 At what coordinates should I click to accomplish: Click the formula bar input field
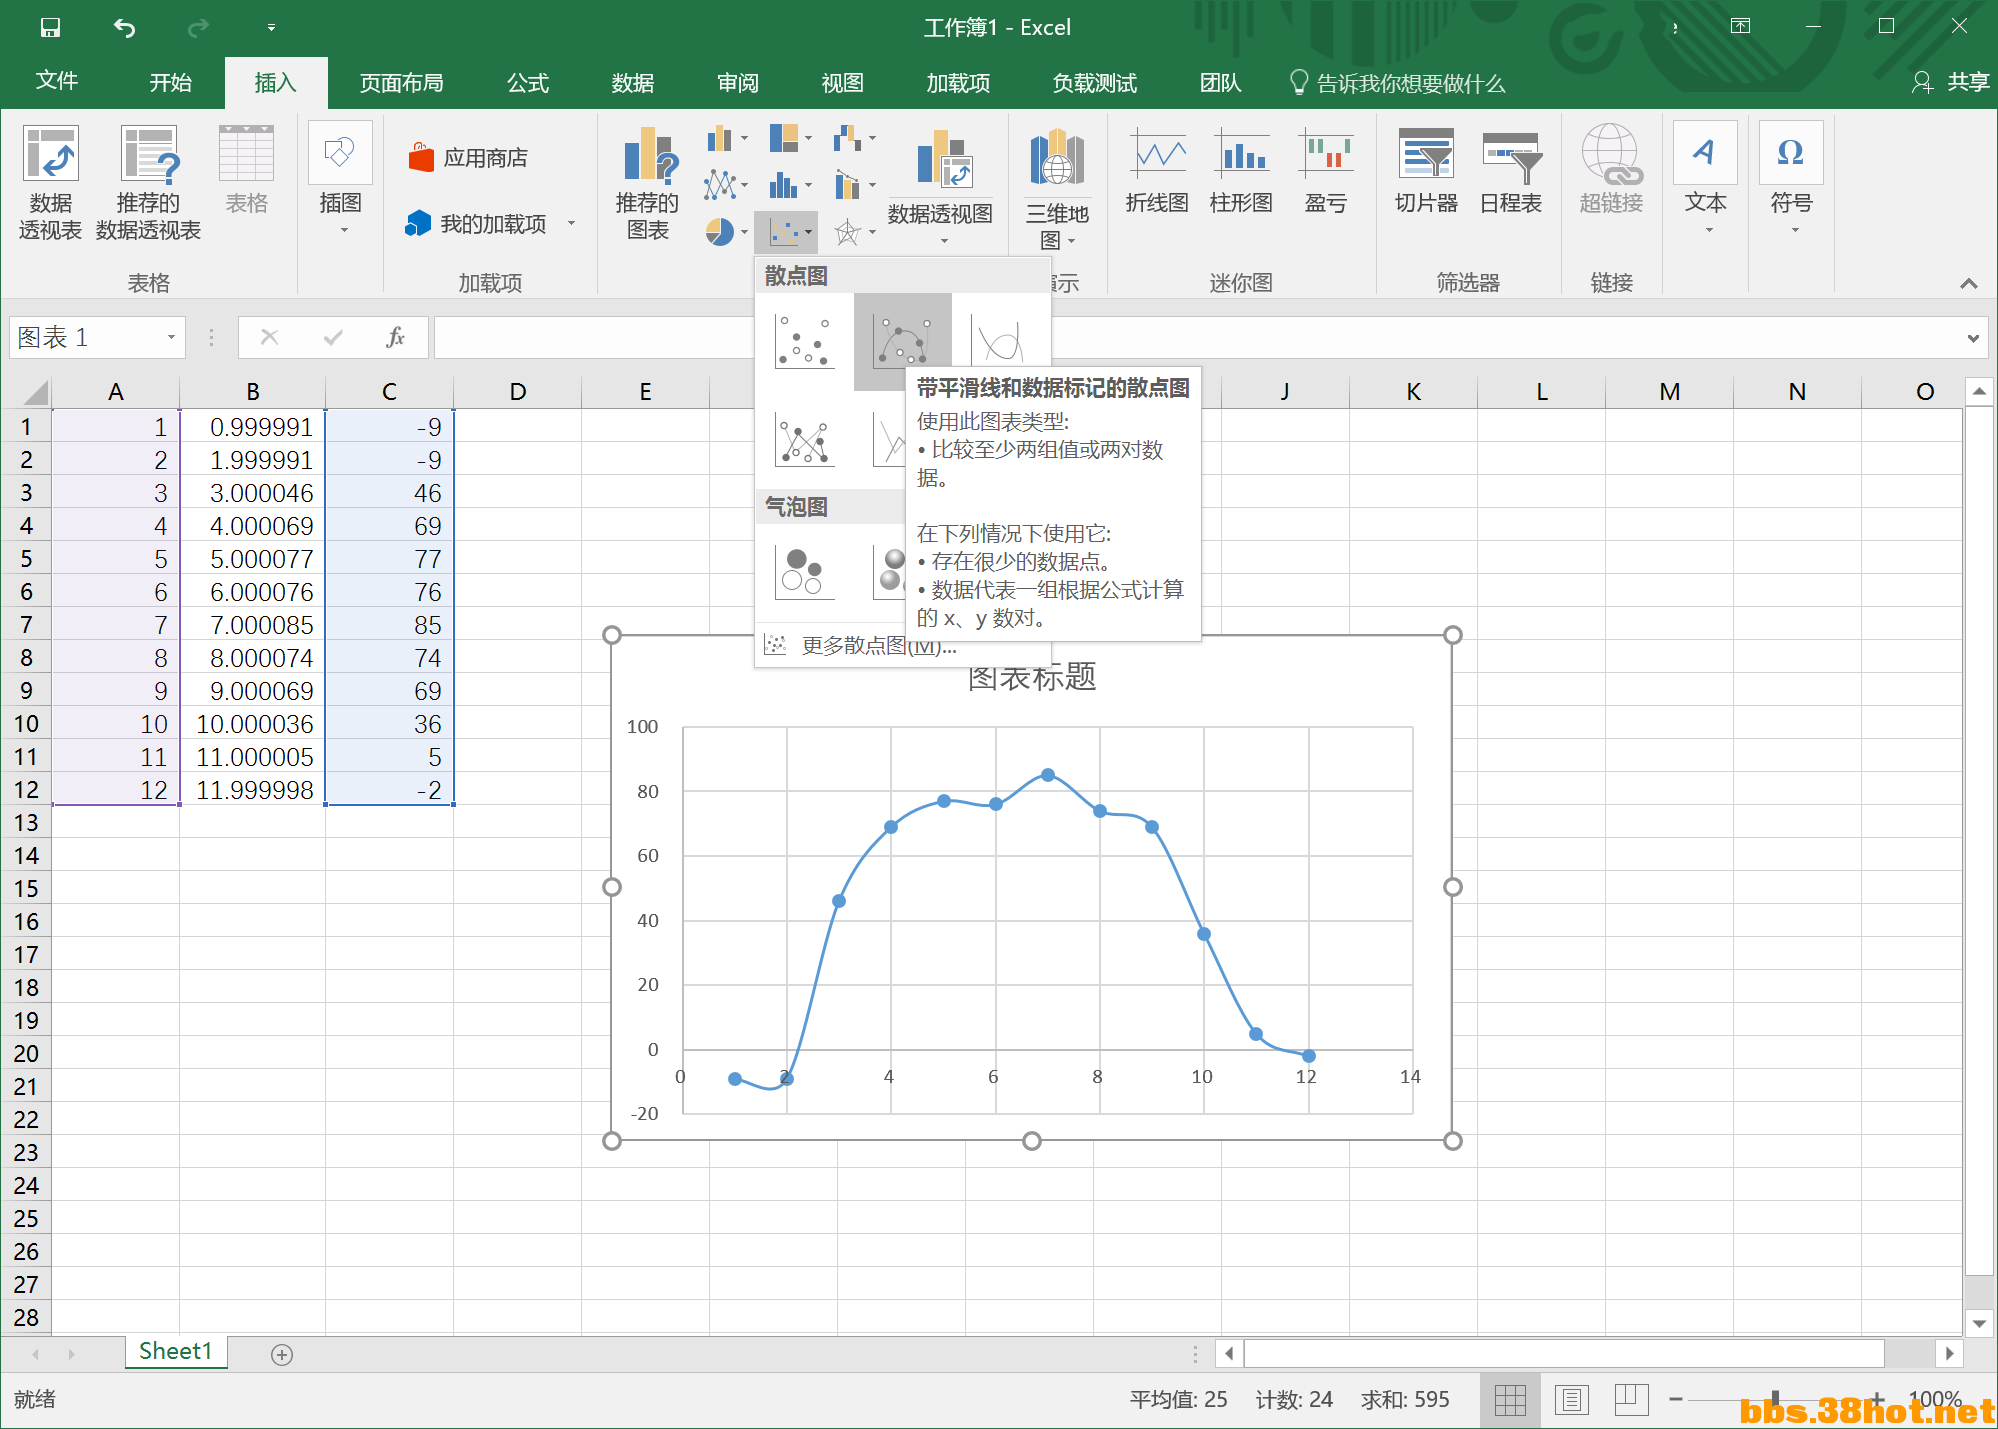tap(1197, 337)
